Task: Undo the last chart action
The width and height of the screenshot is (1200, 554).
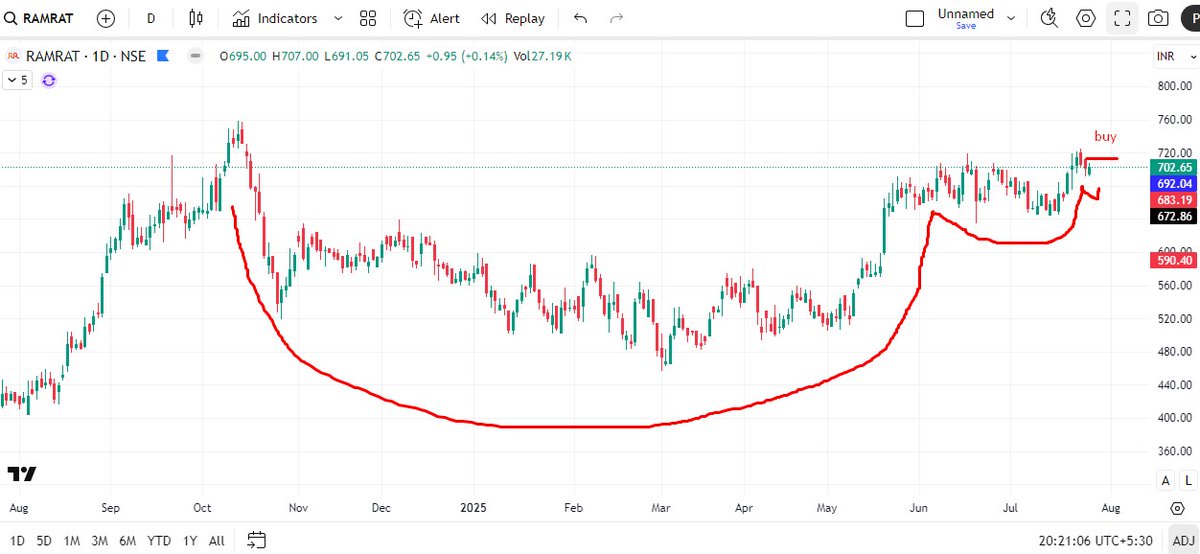Action: pos(581,18)
